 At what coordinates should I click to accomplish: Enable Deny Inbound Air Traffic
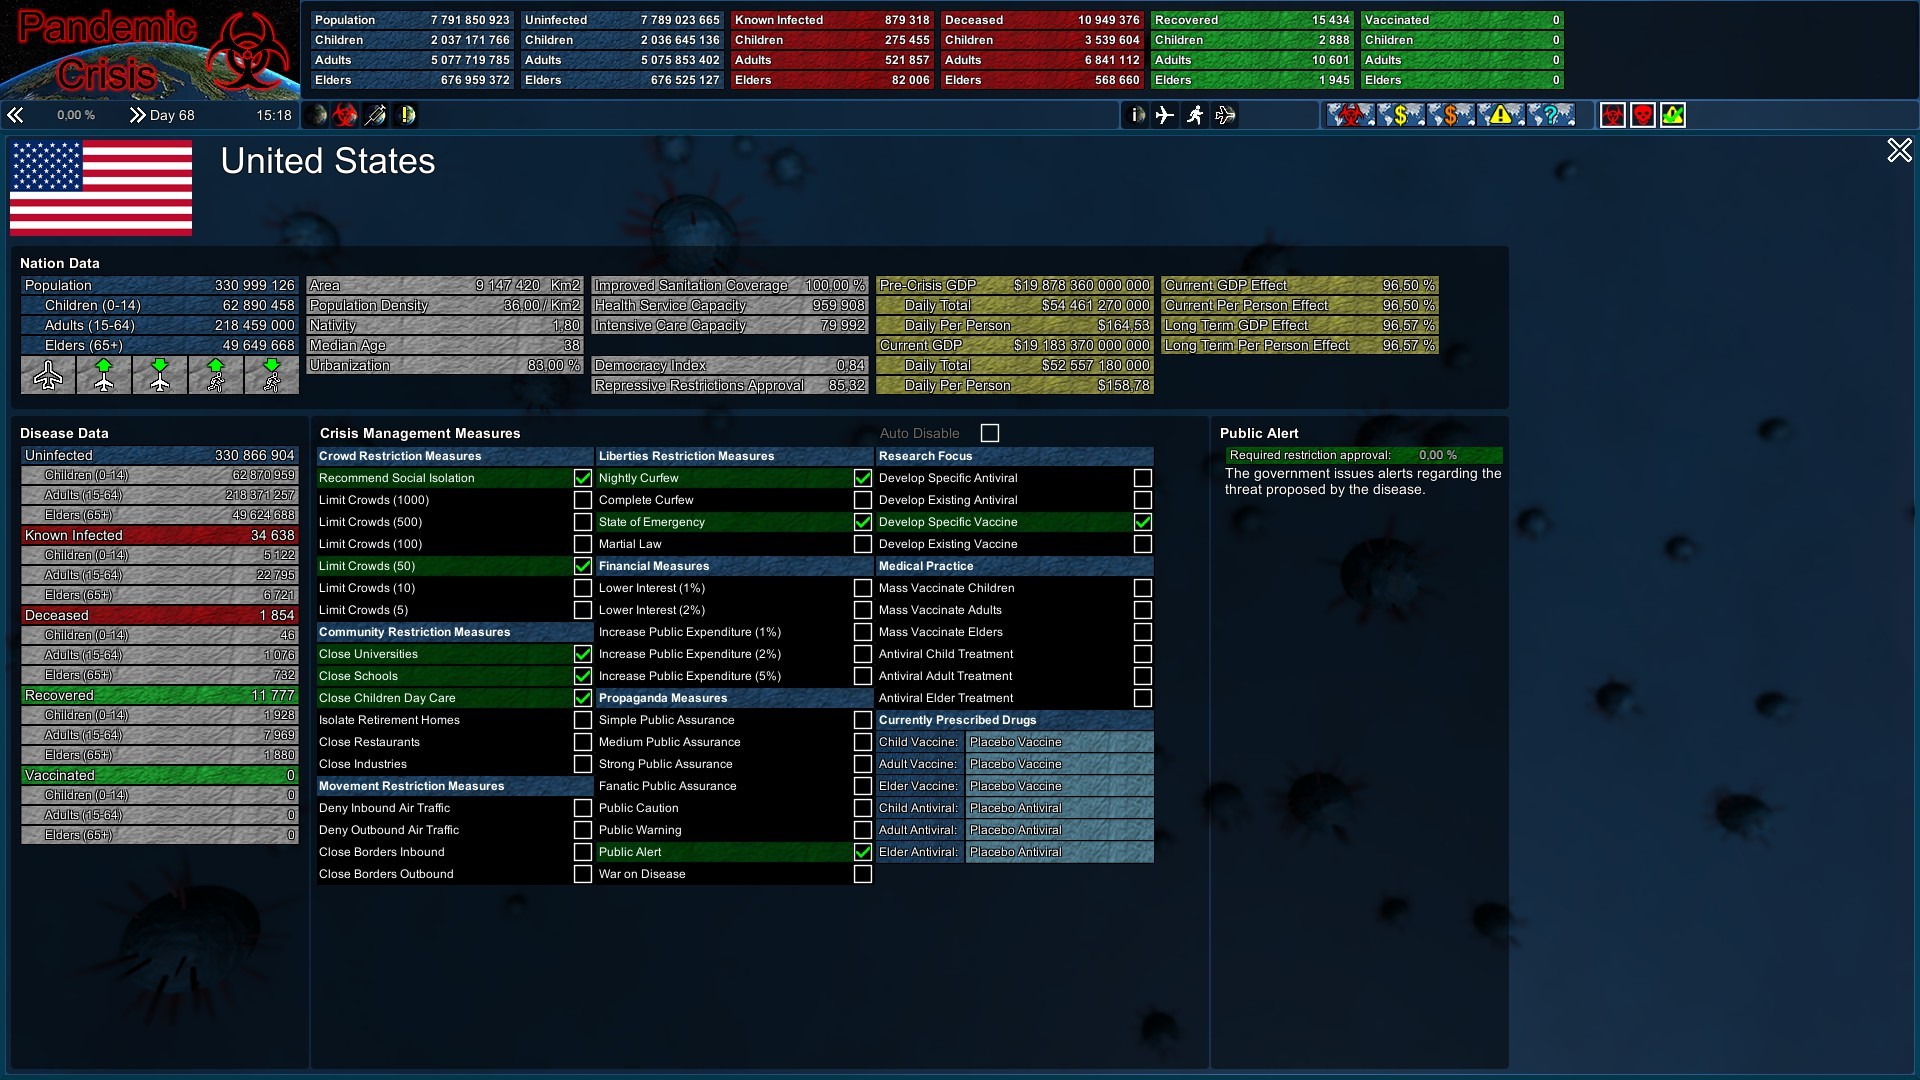tap(582, 808)
